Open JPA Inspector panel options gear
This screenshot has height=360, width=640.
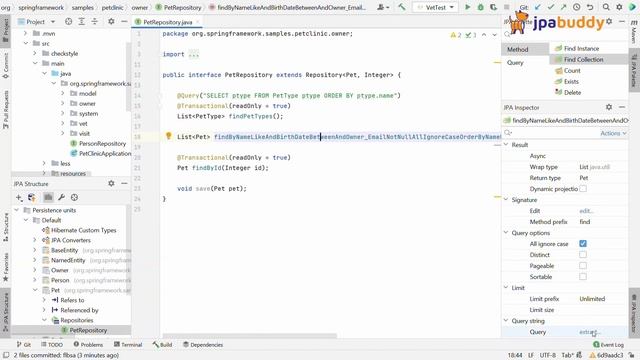(x=609, y=107)
